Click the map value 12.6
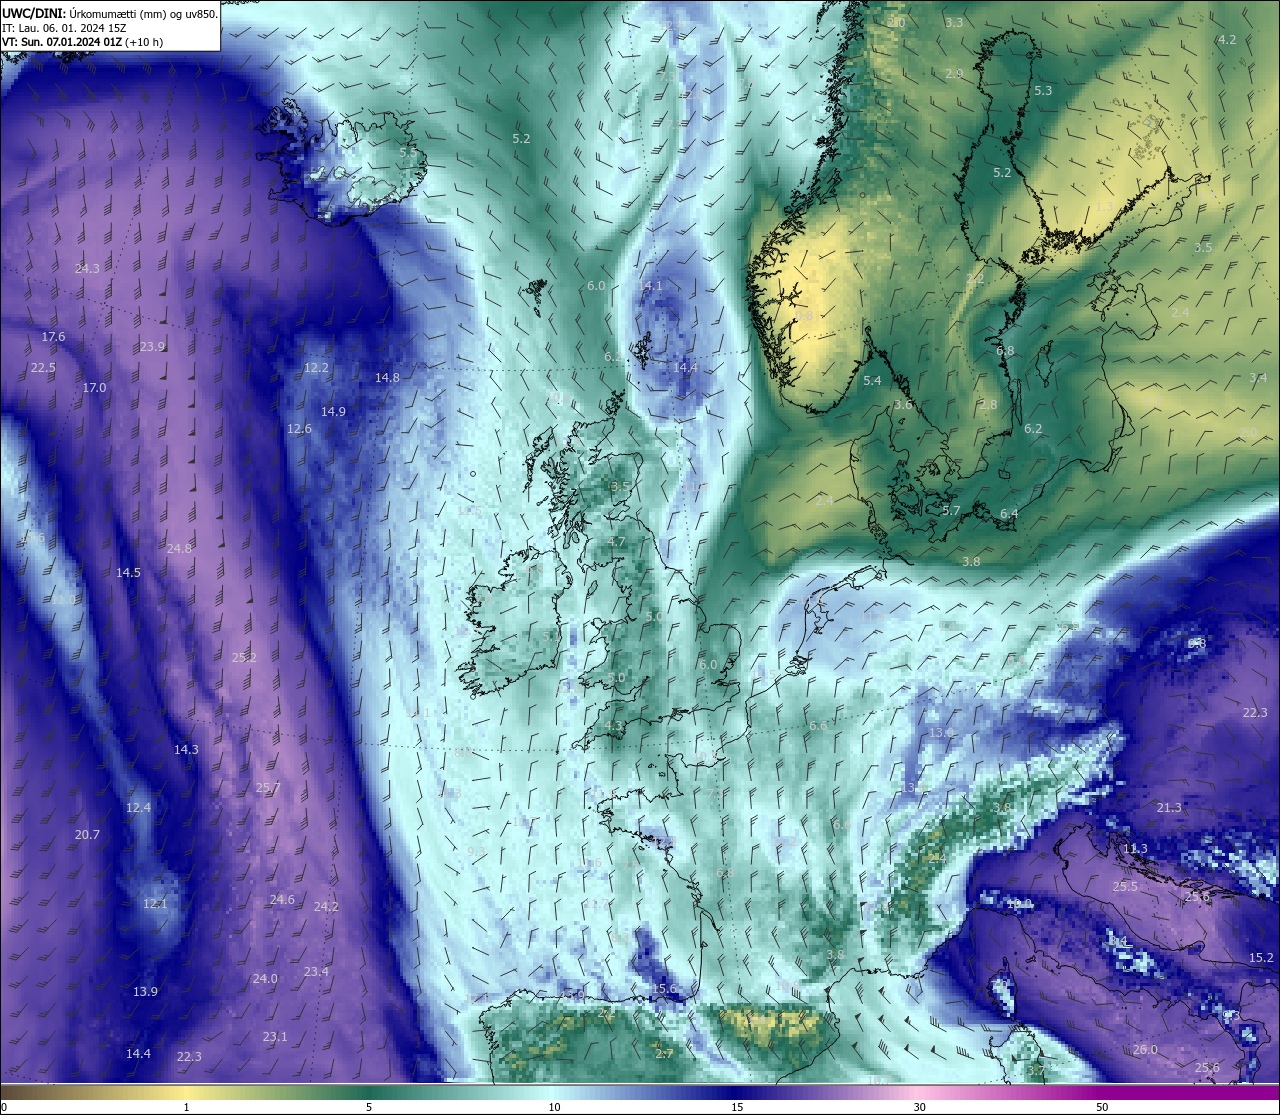This screenshot has height=1115, width=1280. (299, 428)
